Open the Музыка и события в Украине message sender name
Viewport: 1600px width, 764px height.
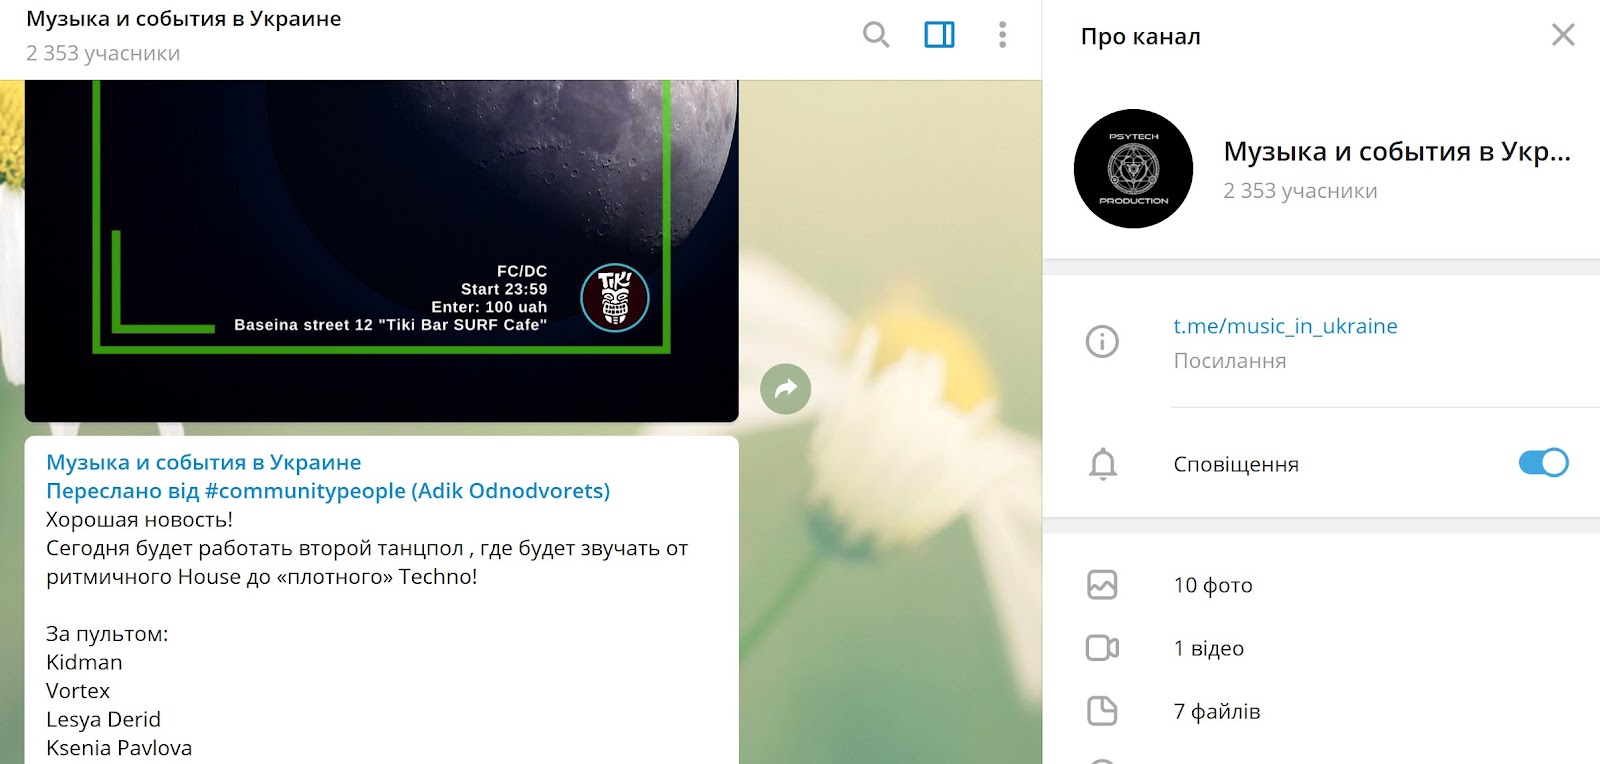coord(204,462)
